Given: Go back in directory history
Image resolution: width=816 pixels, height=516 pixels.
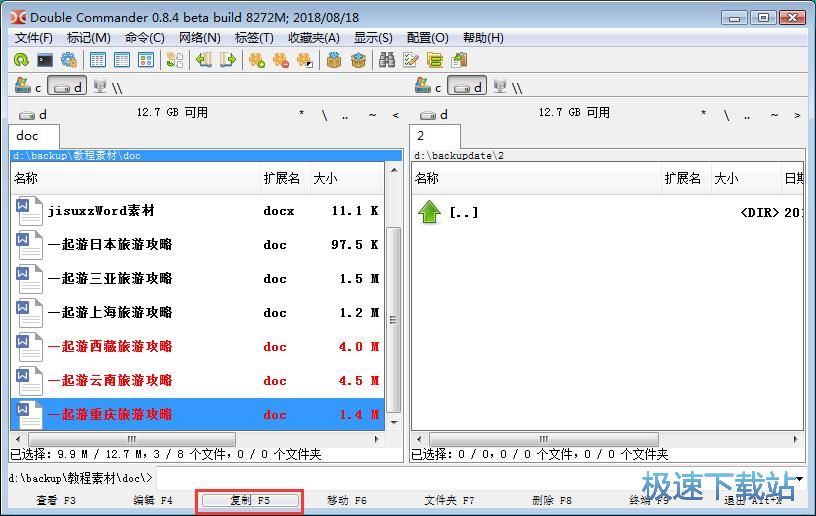Looking at the screenshot, I should (203, 60).
